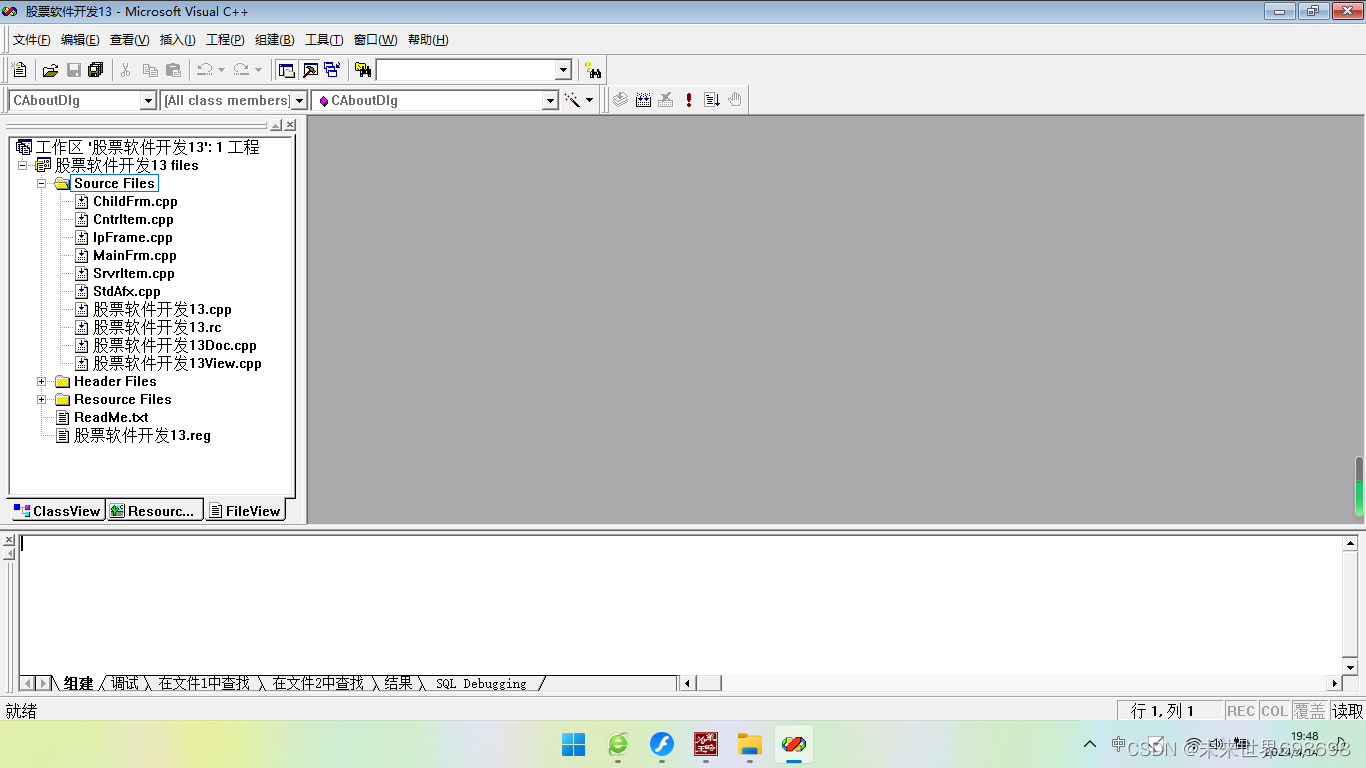Switch to the SQL Debugging output tab

coord(481,684)
